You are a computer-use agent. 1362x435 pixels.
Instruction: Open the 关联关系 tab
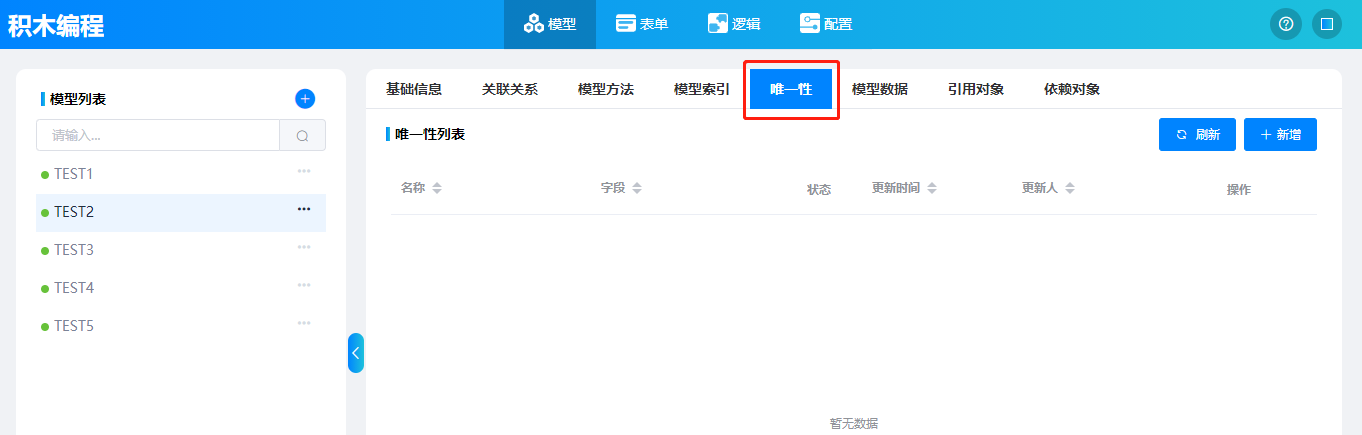(x=510, y=89)
